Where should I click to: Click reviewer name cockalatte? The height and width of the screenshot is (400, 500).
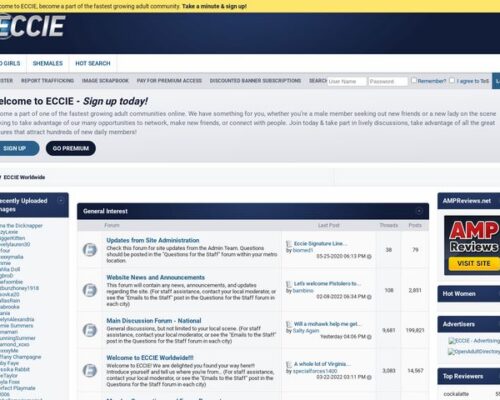click(456, 394)
